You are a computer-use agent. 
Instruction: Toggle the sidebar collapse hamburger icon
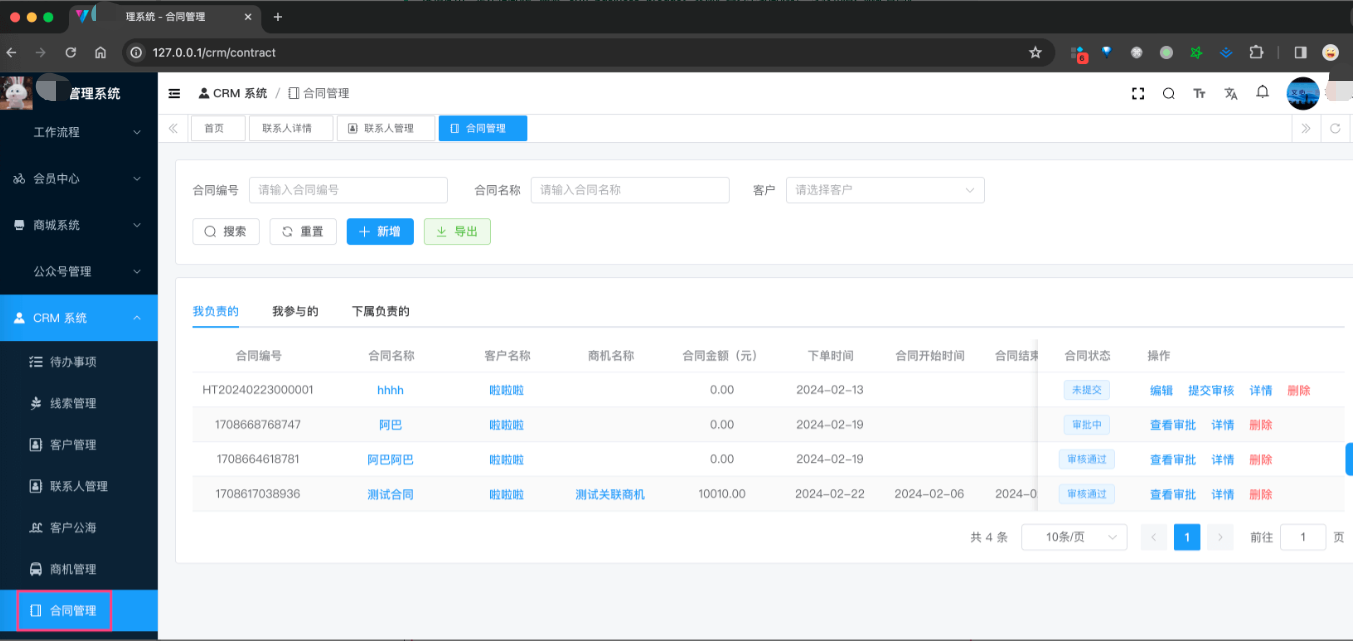[174, 93]
